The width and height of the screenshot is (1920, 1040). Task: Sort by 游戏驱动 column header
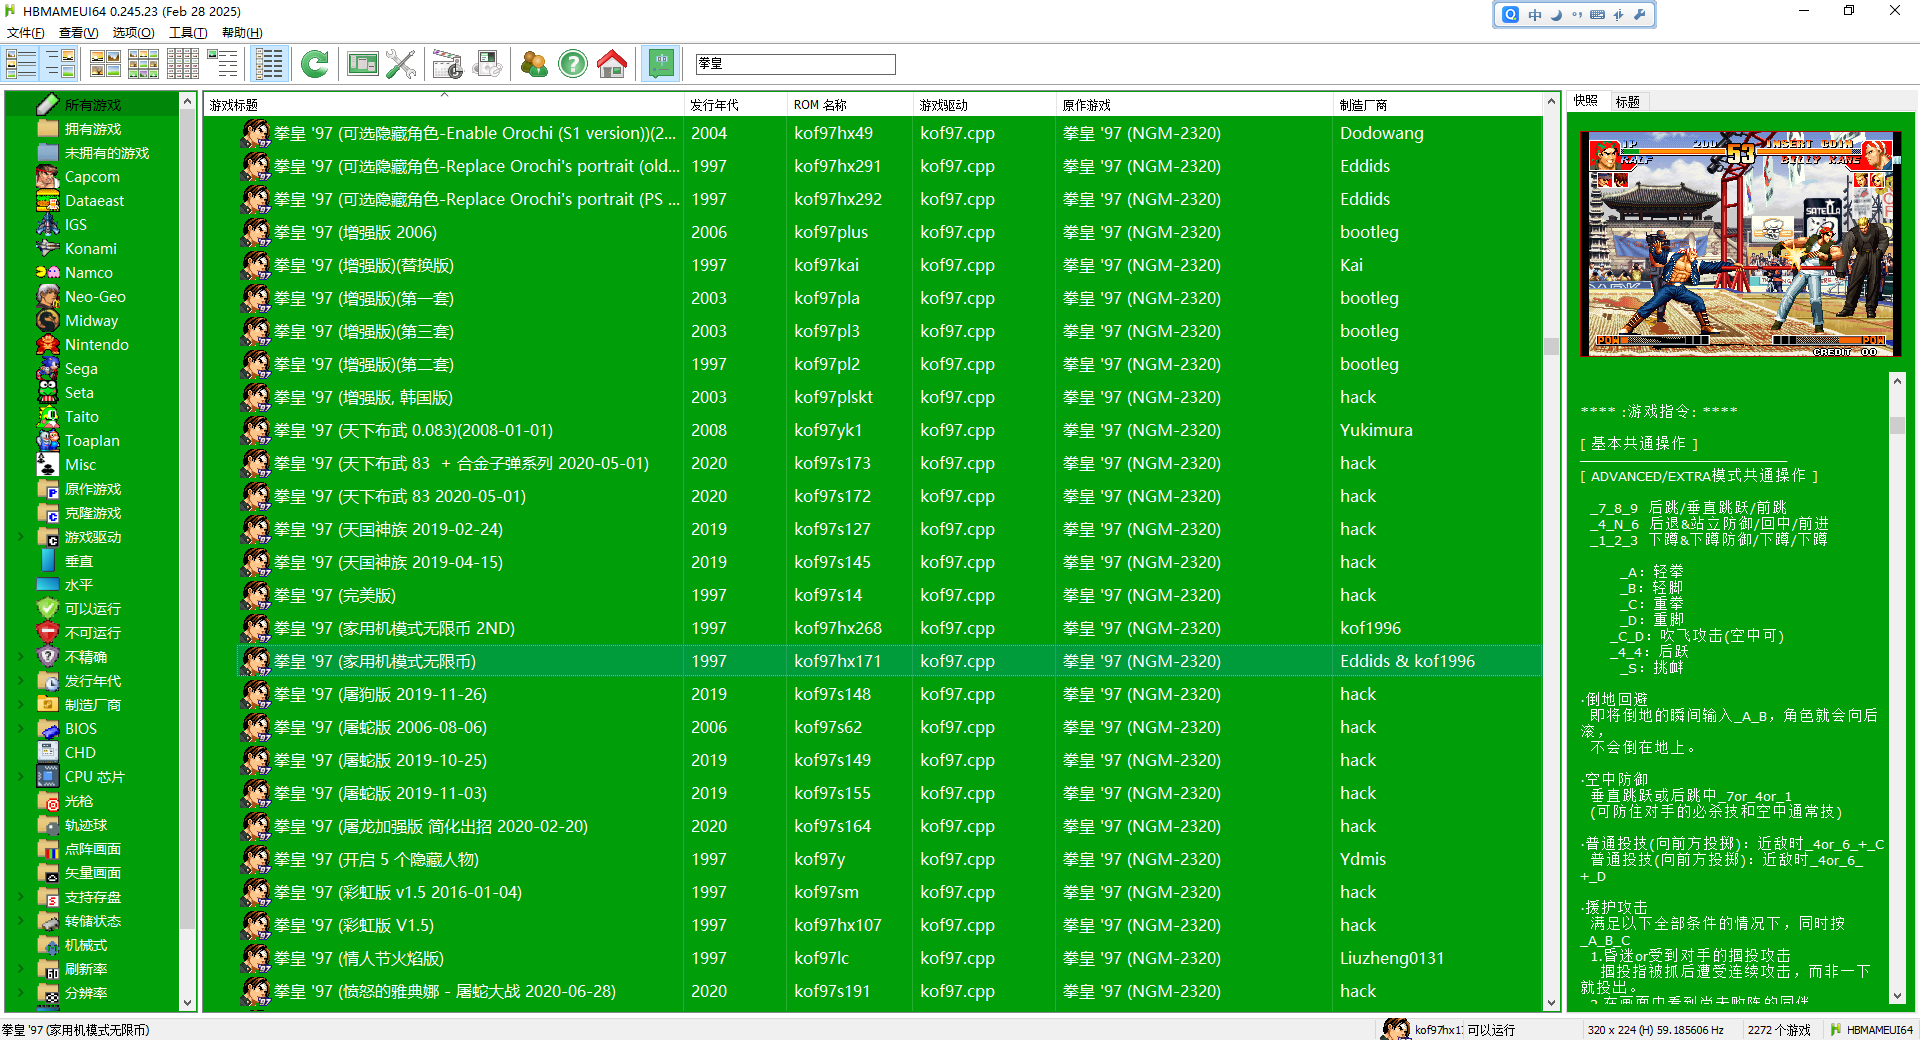coord(984,104)
